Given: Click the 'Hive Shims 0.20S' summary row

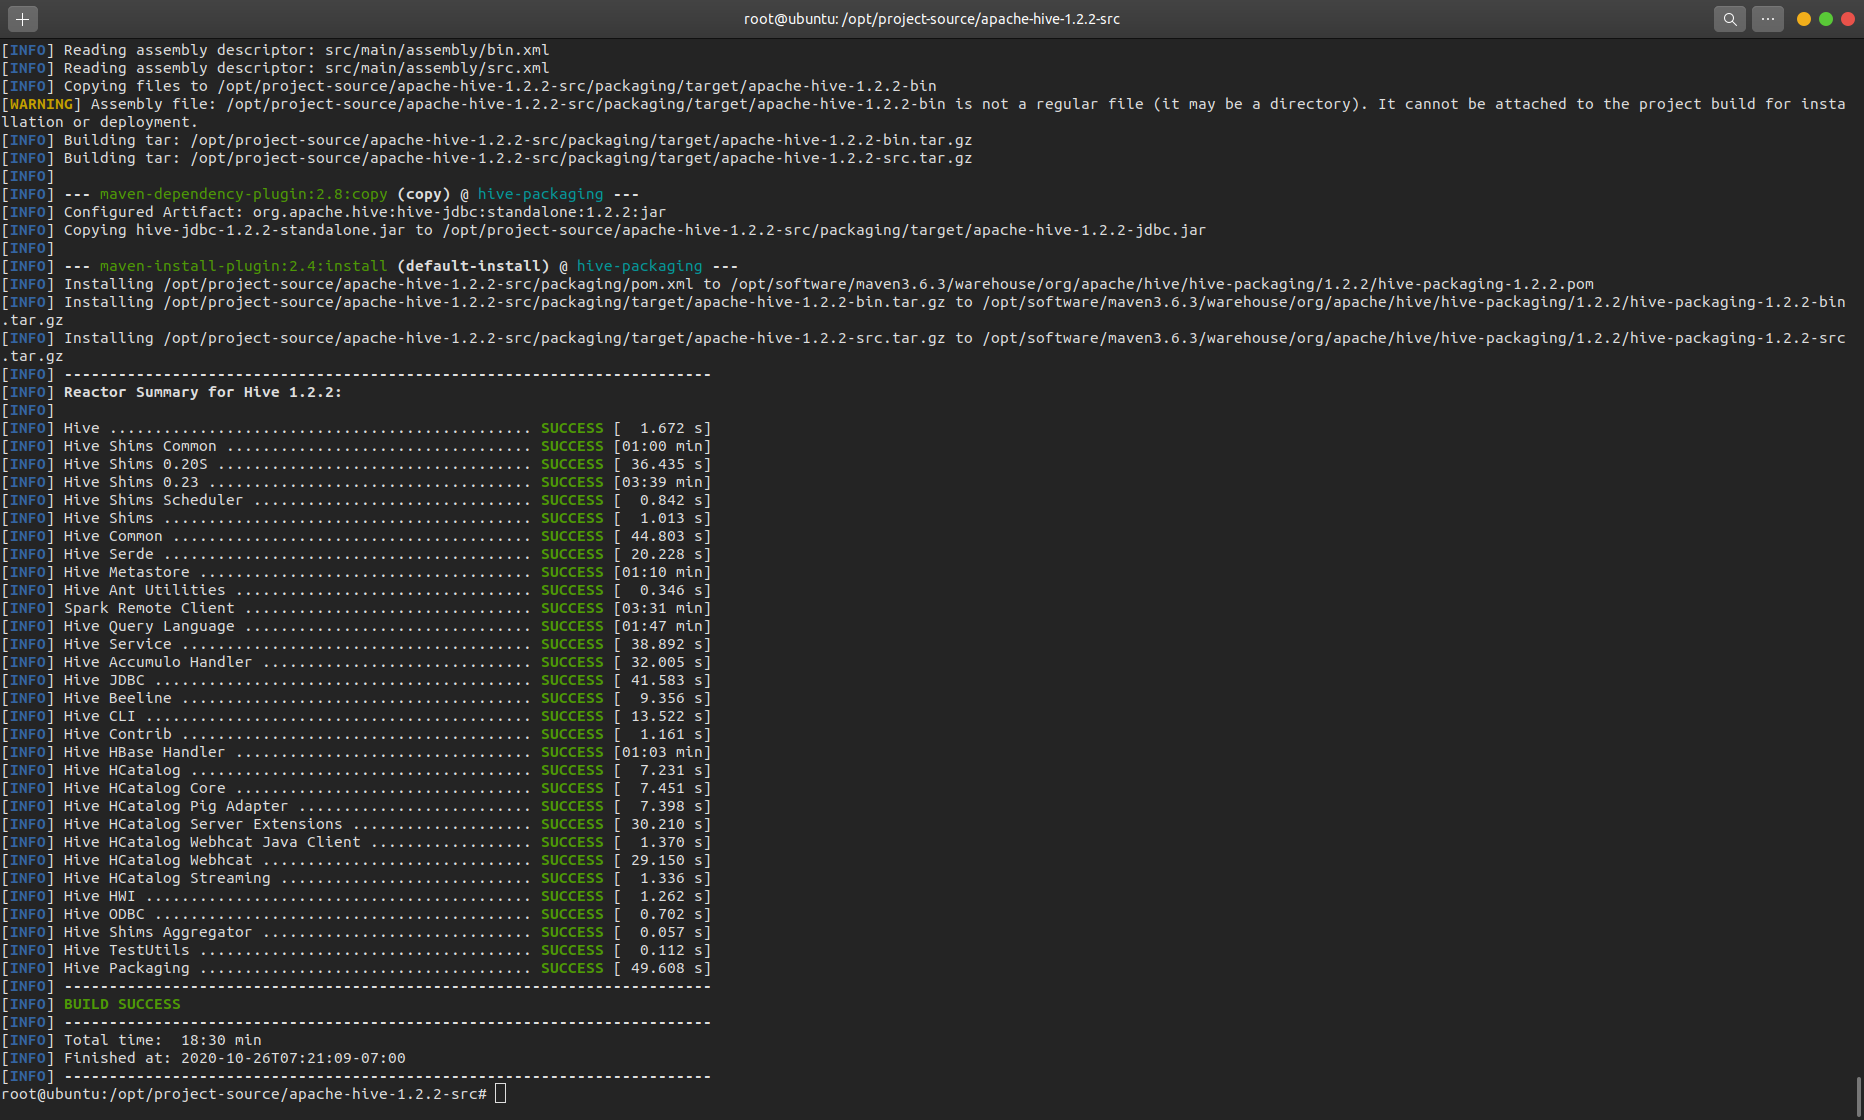Looking at the screenshot, I should click(357, 464).
